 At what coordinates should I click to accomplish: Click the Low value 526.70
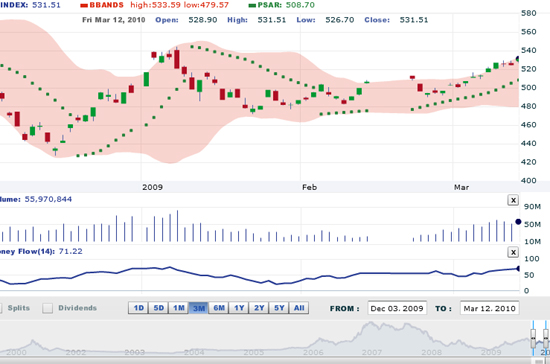click(x=340, y=20)
